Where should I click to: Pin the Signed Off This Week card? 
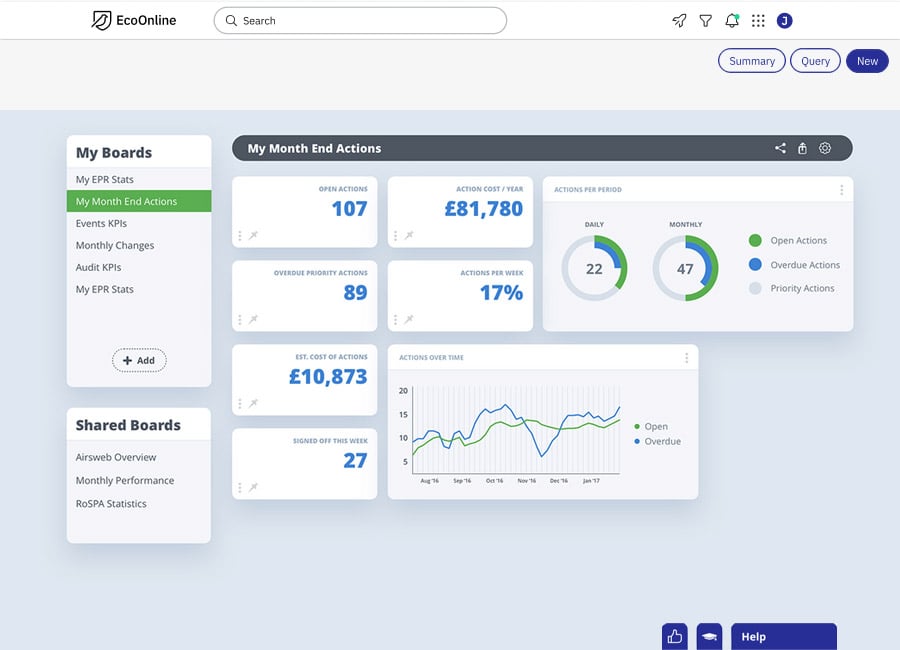coord(253,488)
